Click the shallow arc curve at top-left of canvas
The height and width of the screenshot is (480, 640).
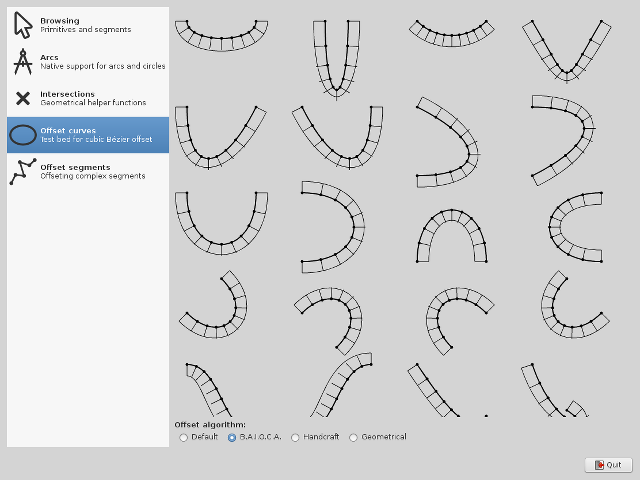[222, 37]
